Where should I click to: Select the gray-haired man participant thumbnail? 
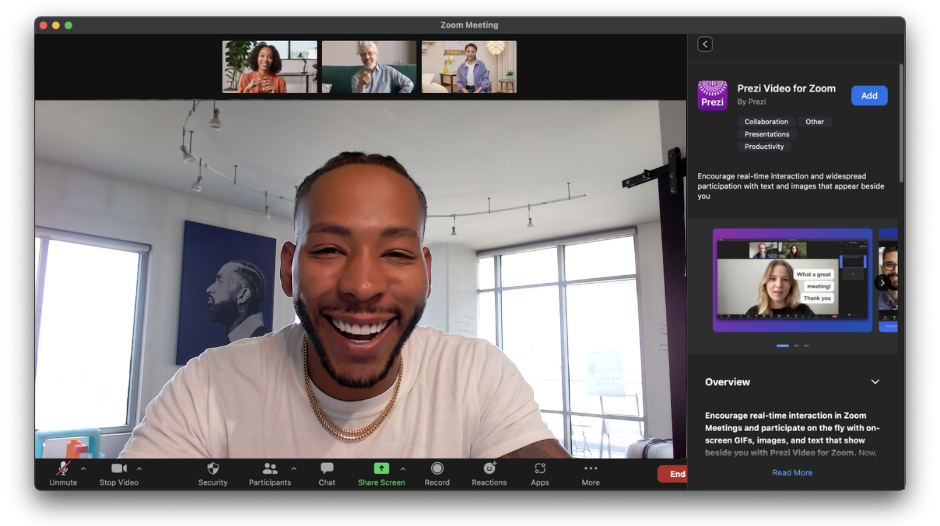(369, 67)
